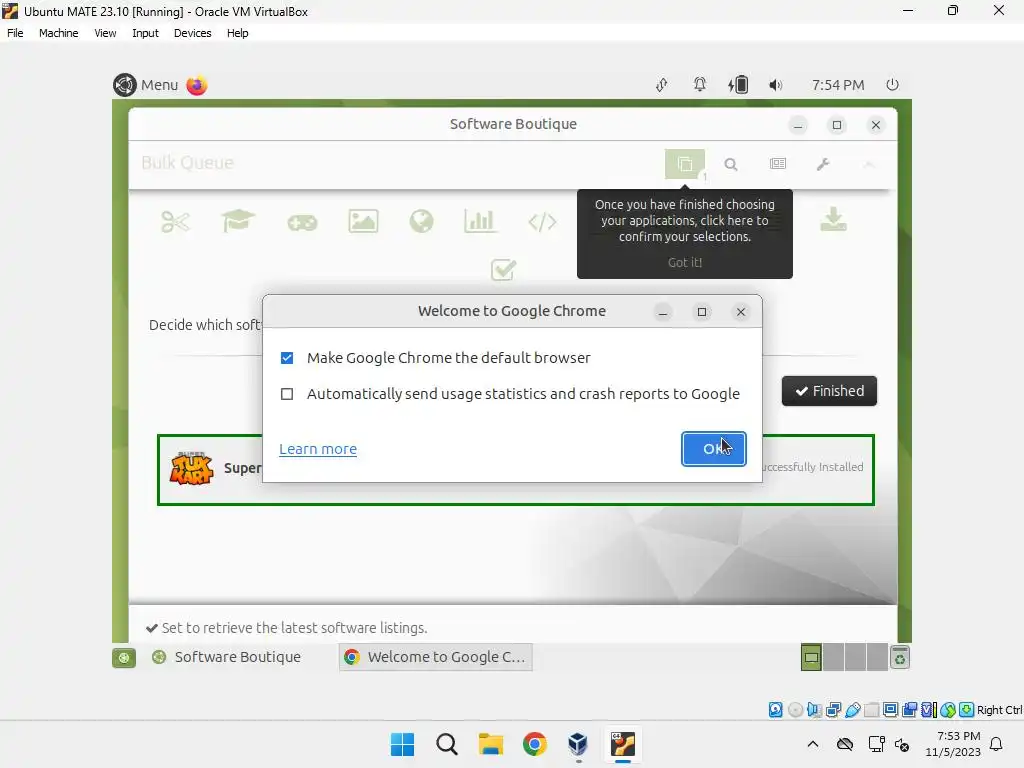This screenshot has height=768, width=1024.
Task: Confirm Chrome welcome dialog with OK
Action: [x=713, y=449]
